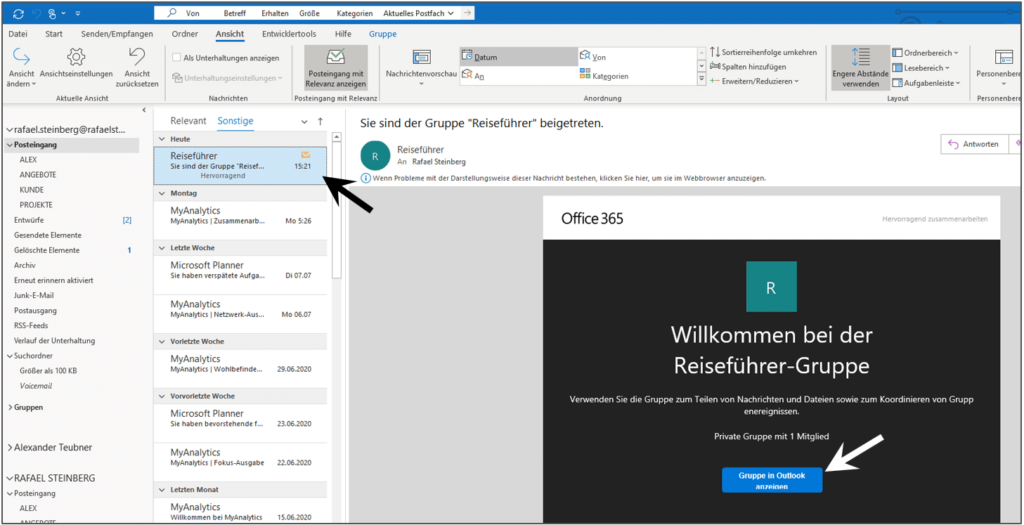Click the Undo arrow in the title bar

pos(38,13)
